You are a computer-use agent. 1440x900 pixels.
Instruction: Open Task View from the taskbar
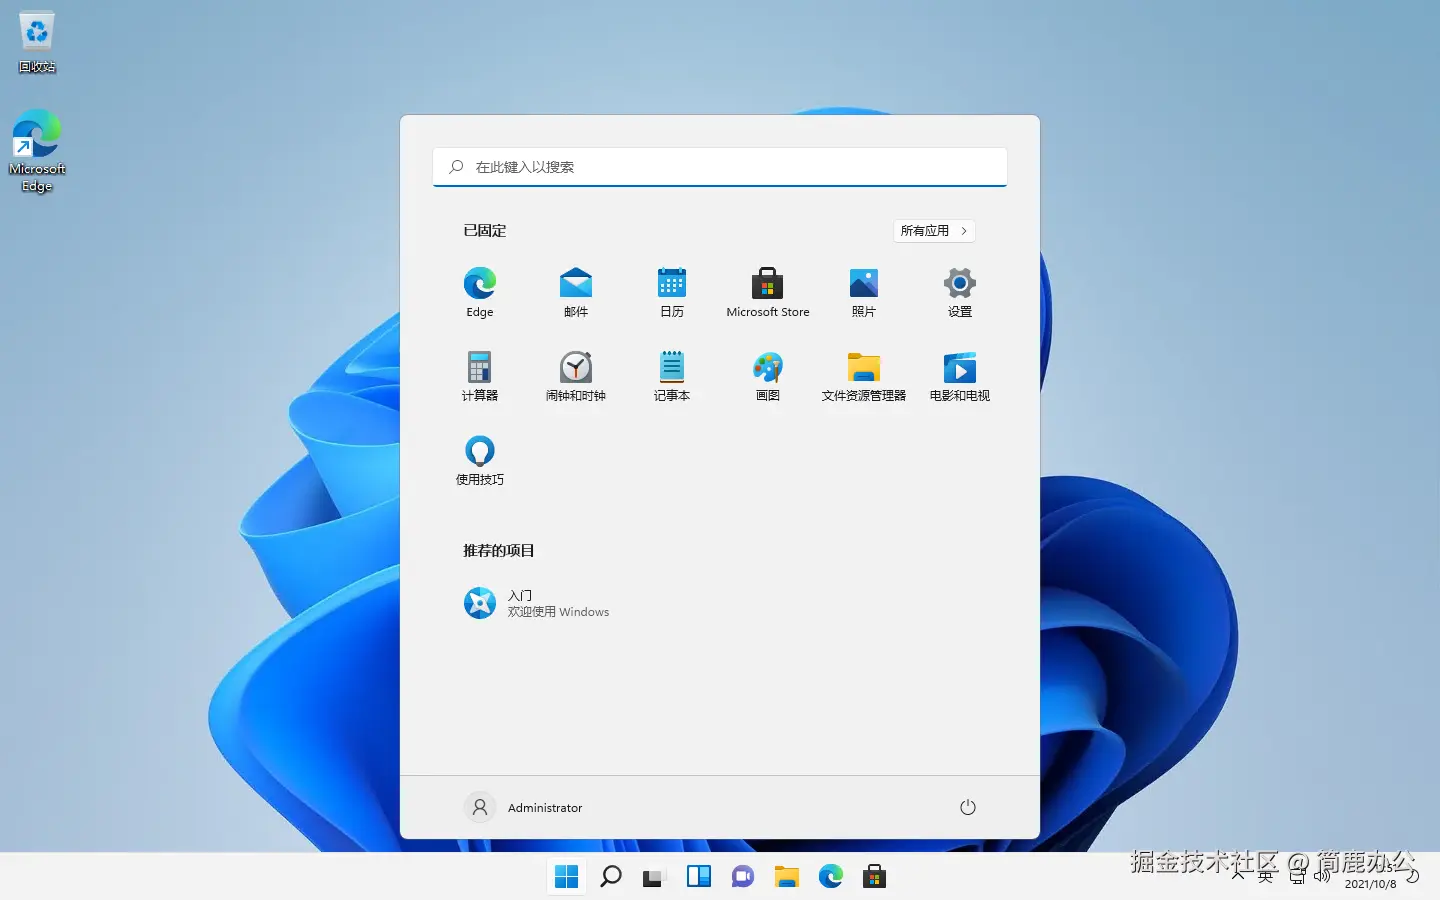654,876
